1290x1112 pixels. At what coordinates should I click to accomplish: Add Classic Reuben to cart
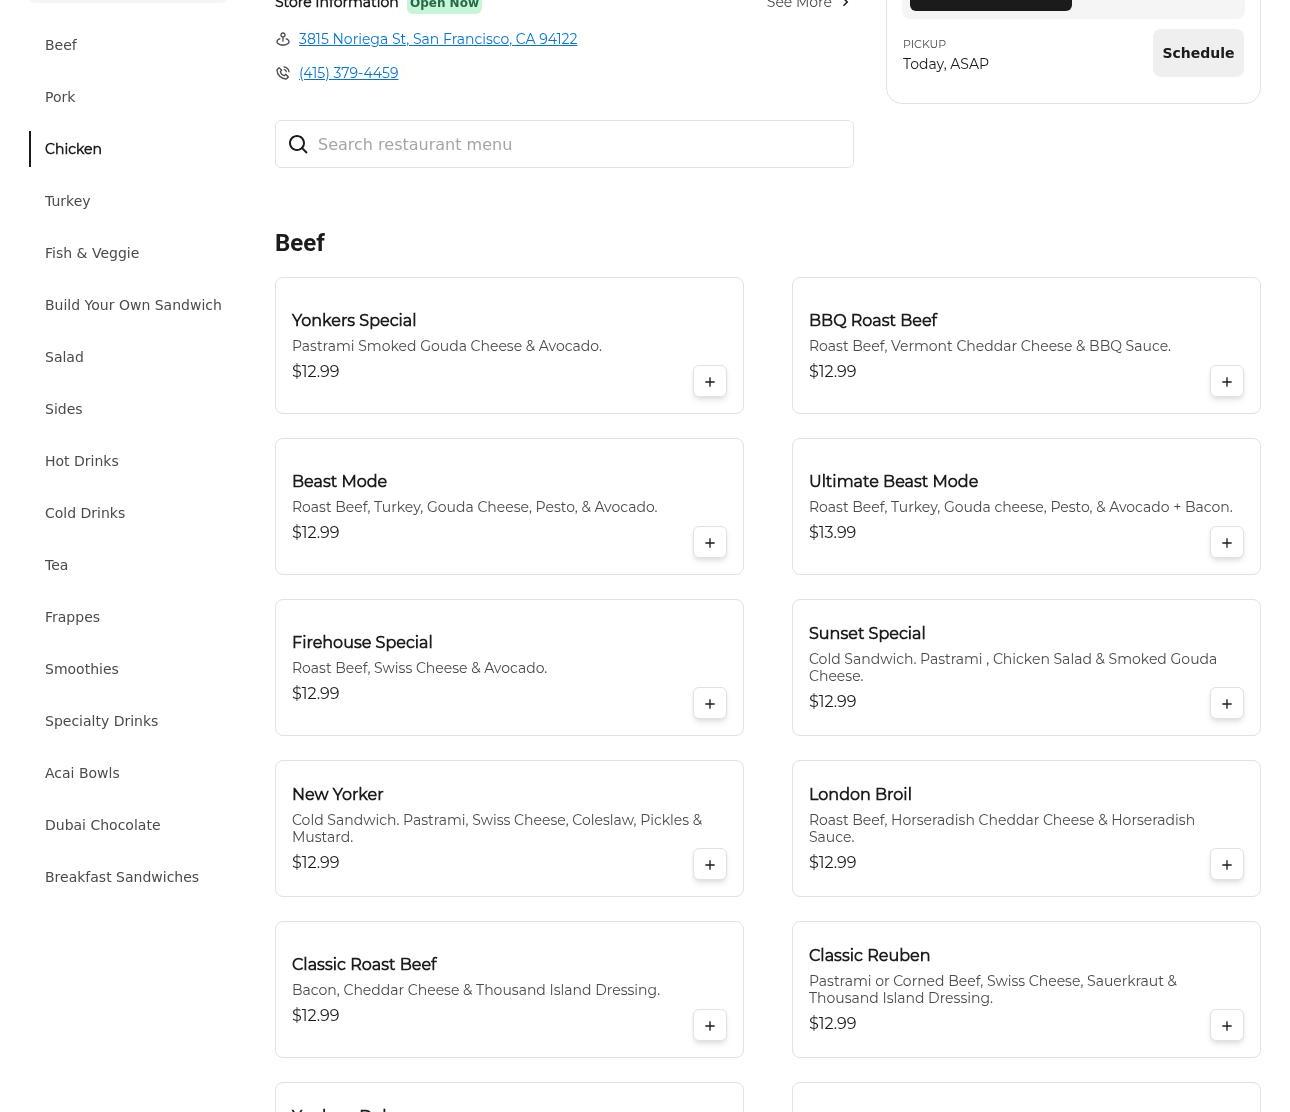click(1226, 1026)
